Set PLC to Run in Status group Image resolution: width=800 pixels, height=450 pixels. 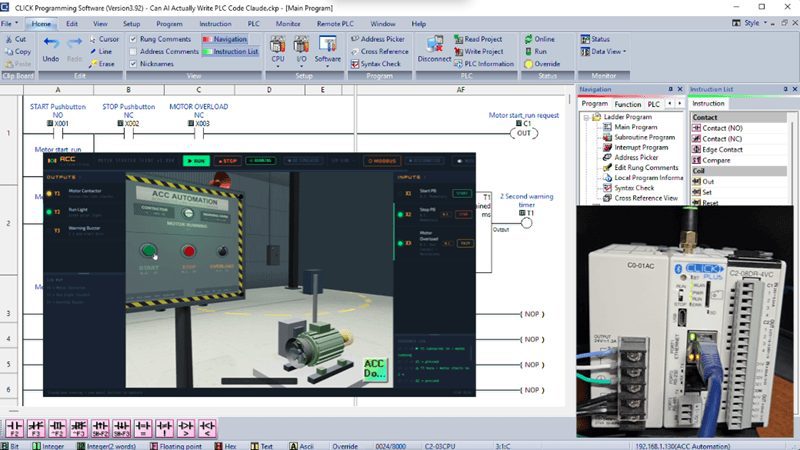click(x=535, y=52)
